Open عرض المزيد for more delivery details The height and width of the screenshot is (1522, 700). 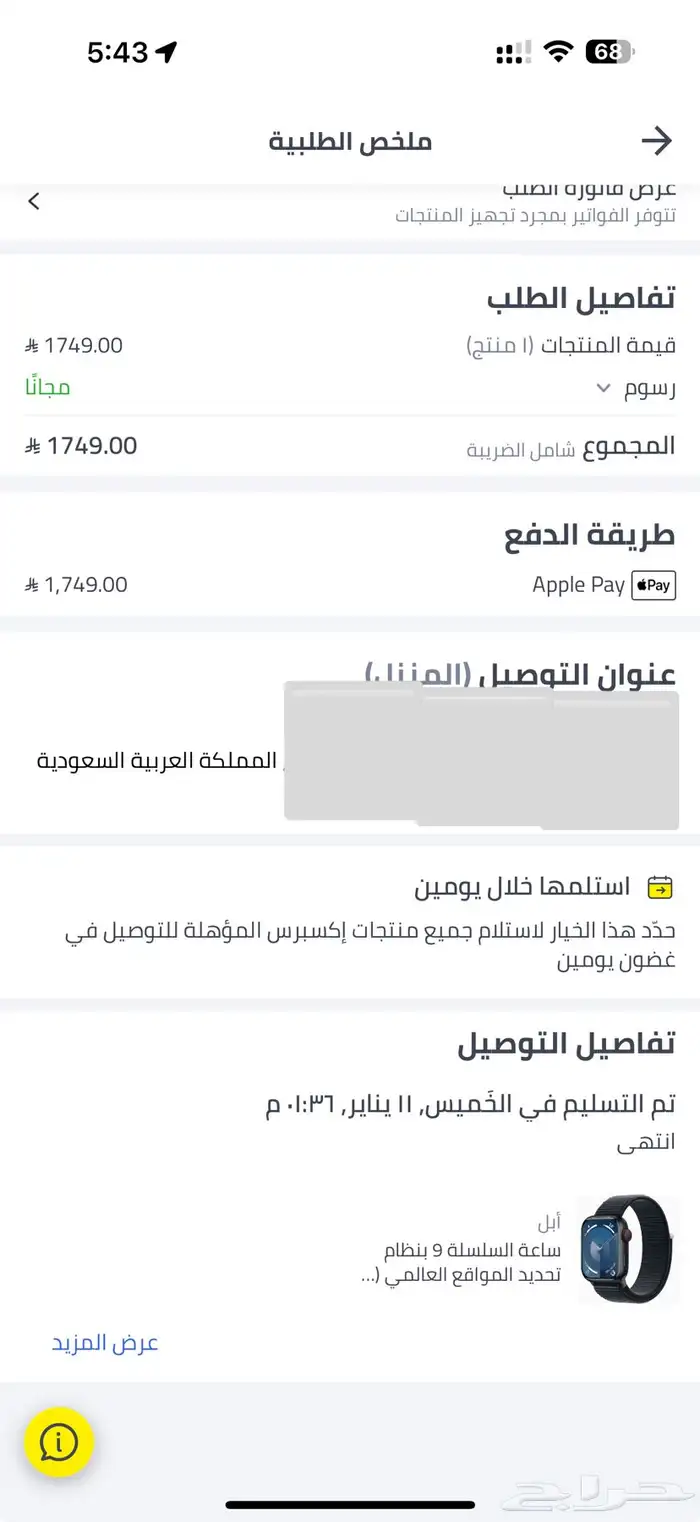coord(103,1343)
